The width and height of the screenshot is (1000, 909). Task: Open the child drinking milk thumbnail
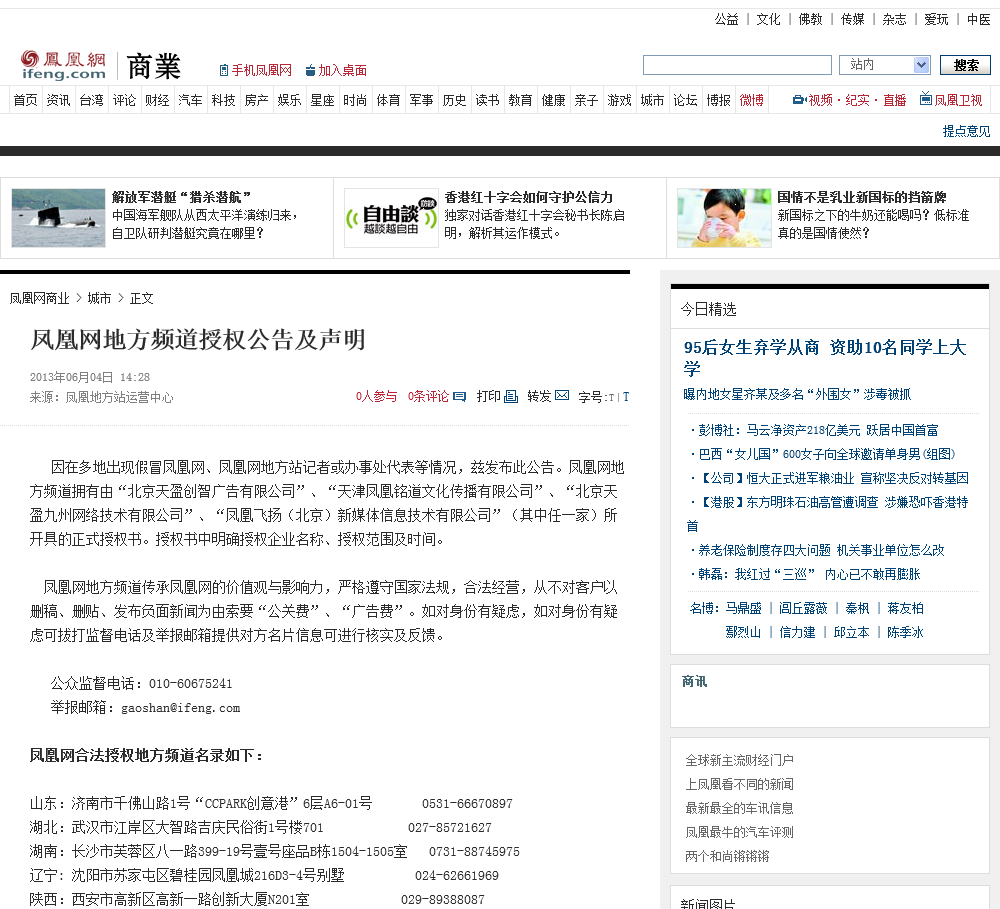(x=724, y=218)
